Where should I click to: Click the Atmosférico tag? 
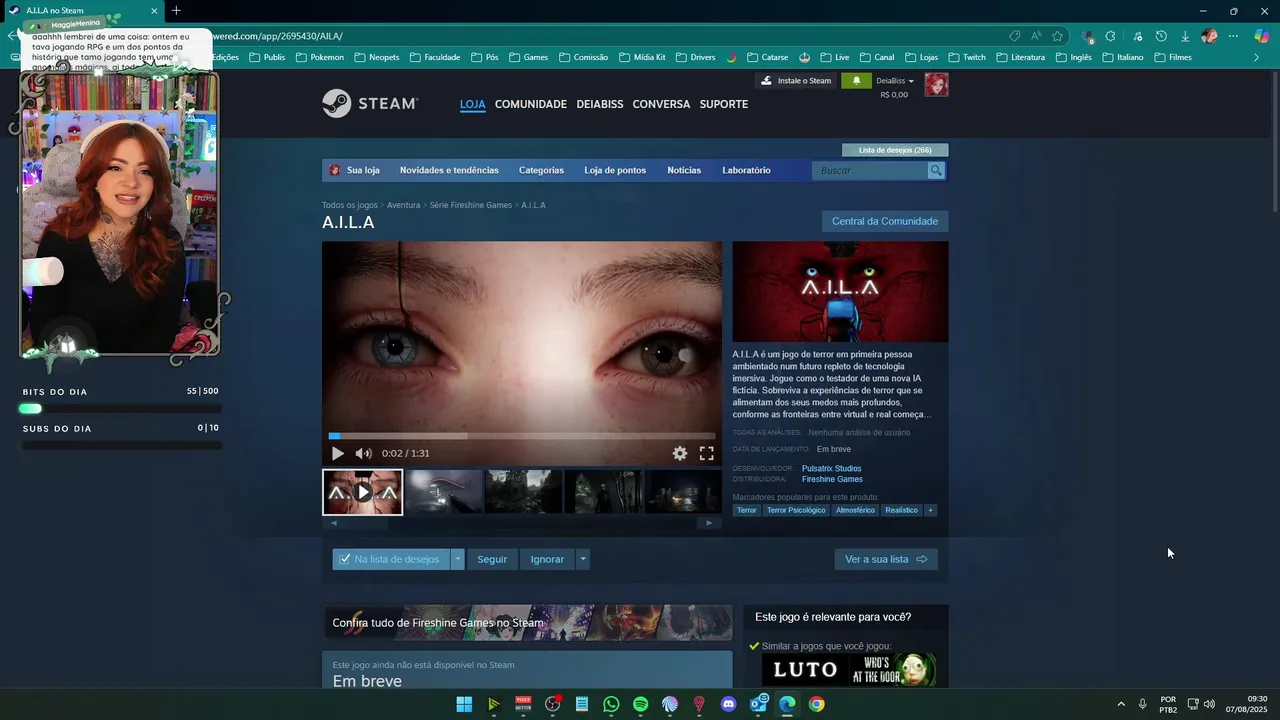coord(855,510)
